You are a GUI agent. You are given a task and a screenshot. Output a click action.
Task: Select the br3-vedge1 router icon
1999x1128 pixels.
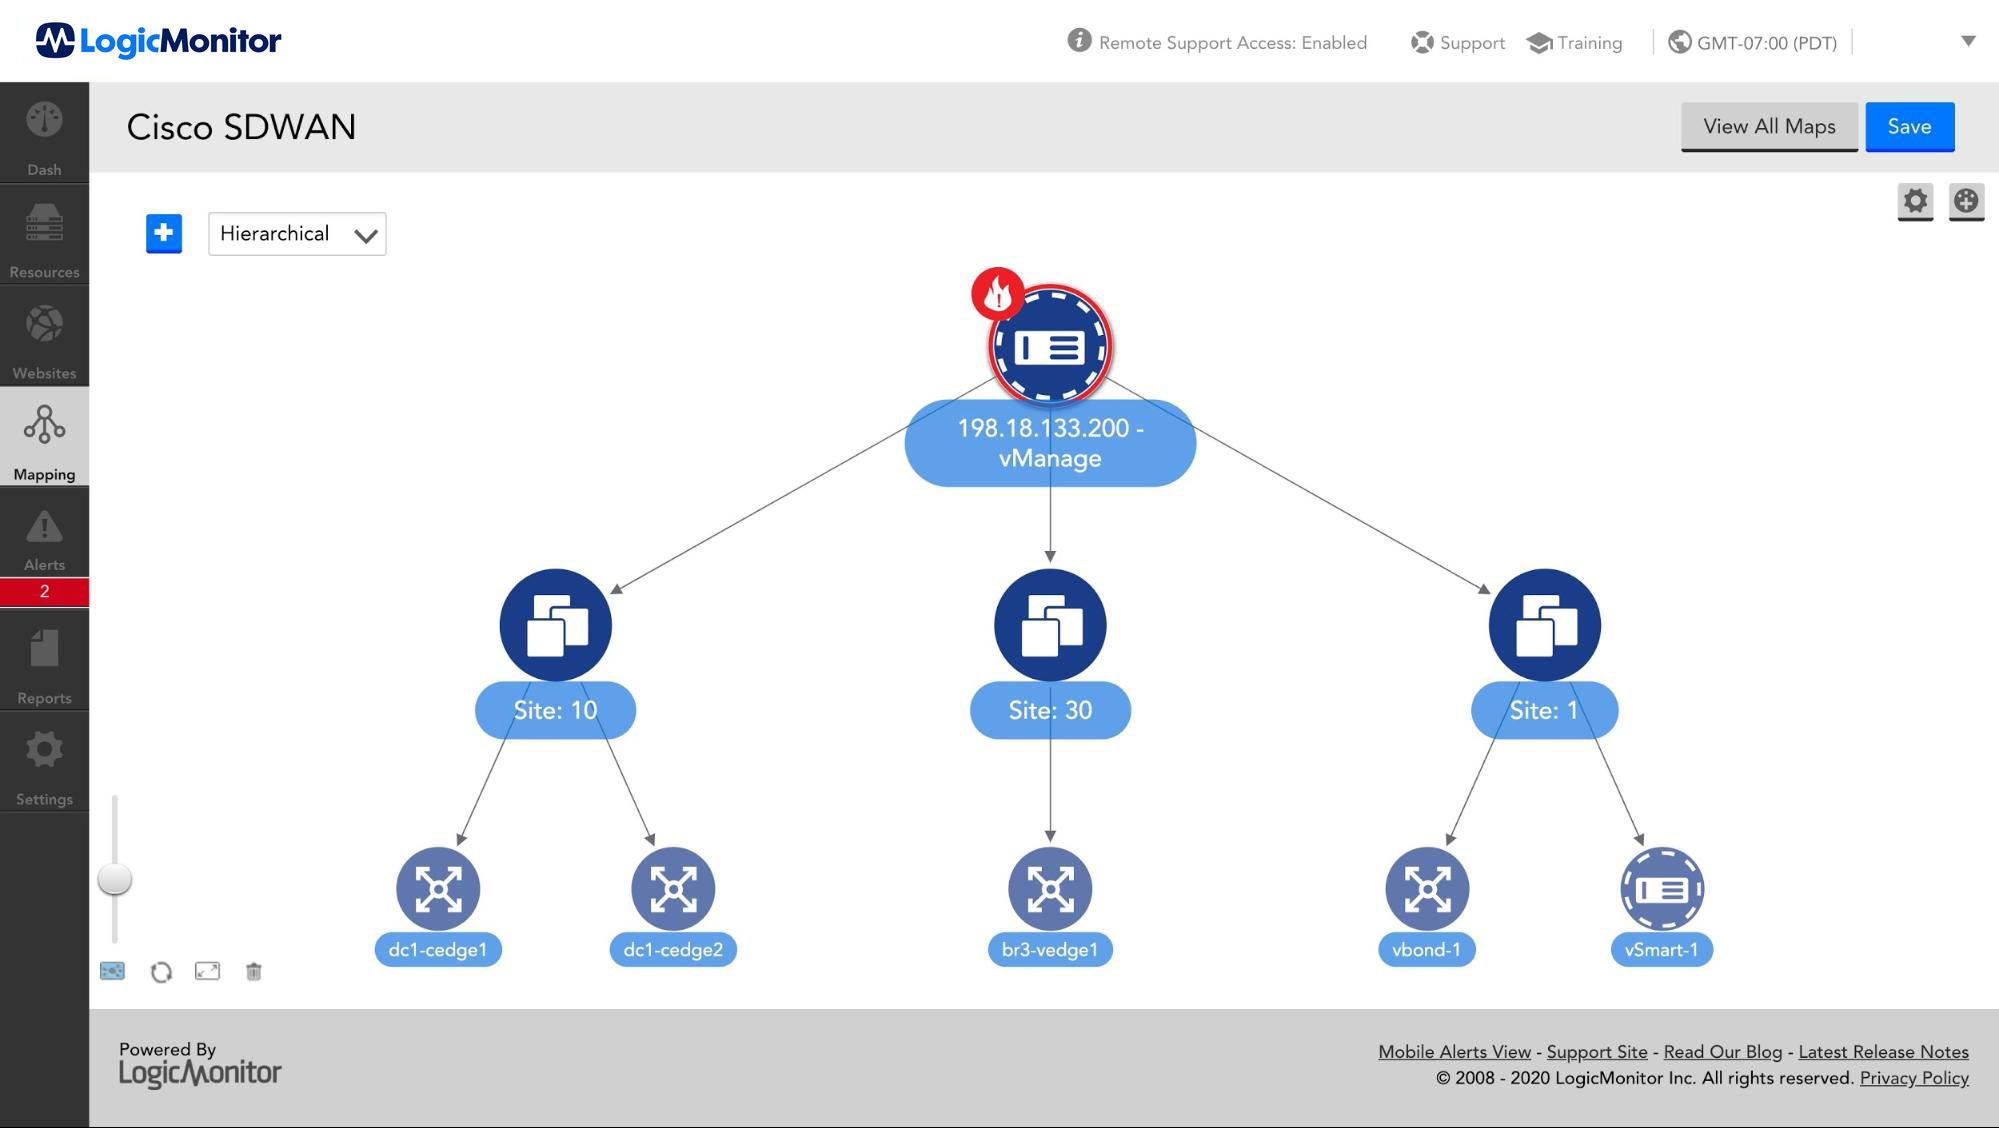pos(1050,888)
